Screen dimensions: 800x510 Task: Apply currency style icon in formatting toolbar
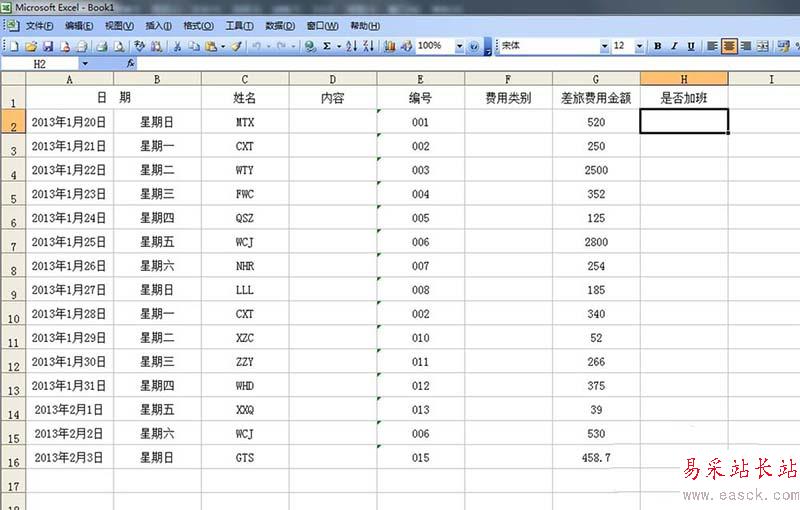click(x=784, y=46)
